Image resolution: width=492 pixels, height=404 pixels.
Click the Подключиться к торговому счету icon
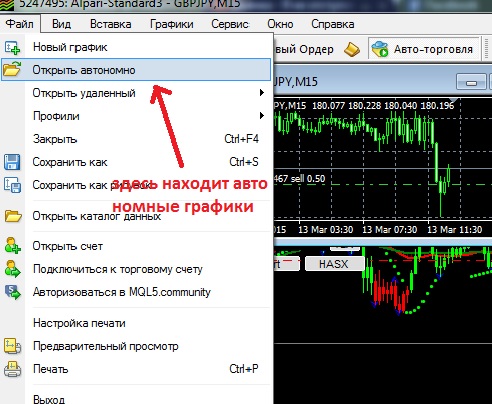(x=13, y=269)
